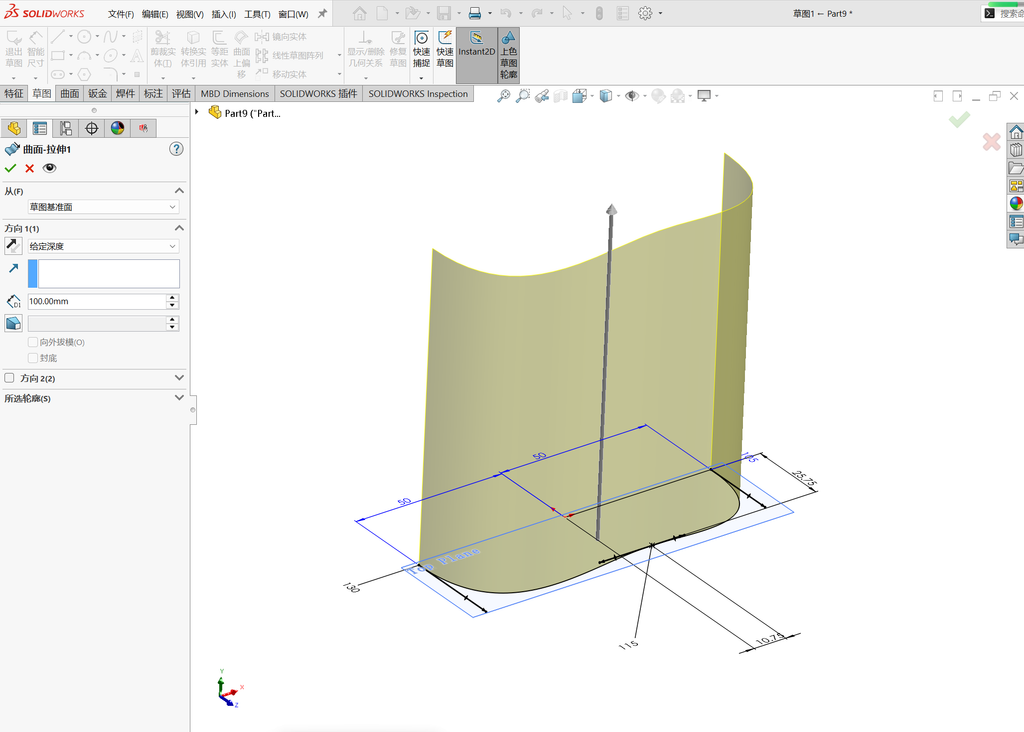Open Custom Properties icon in task pane
The width and height of the screenshot is (1024, 732).
click(1016, 221)
